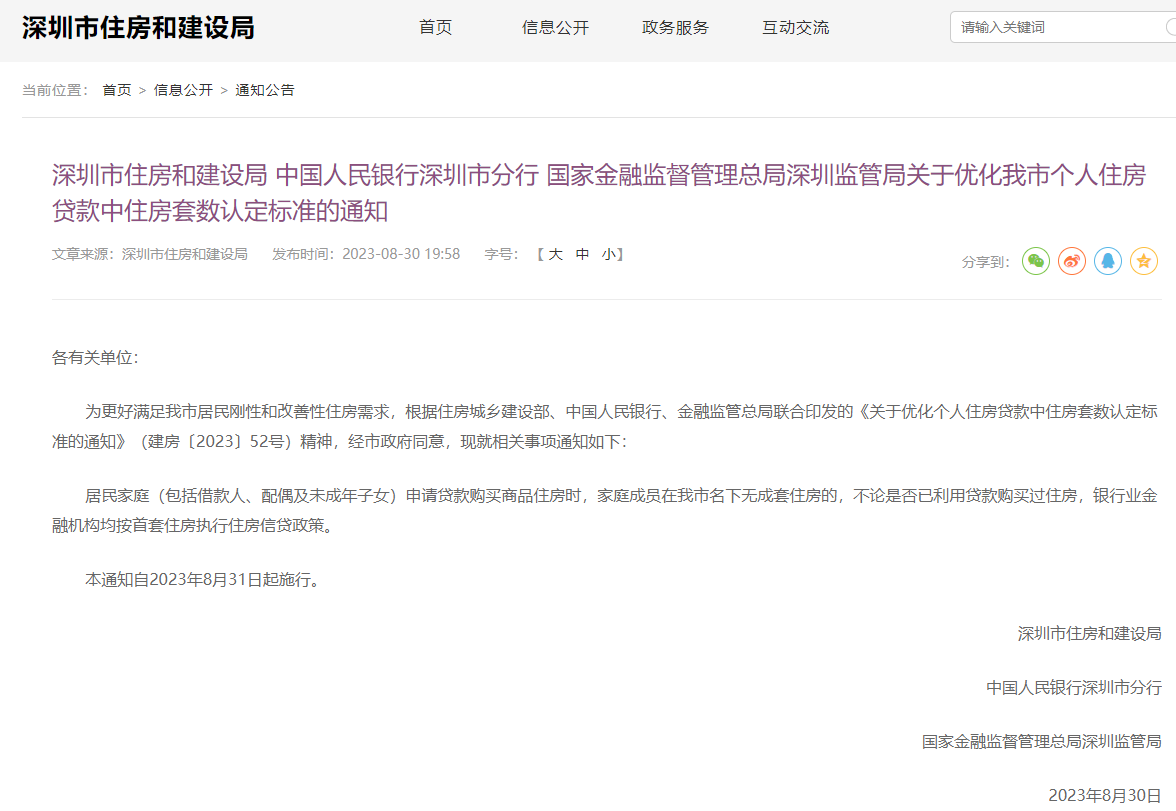The height and width of the screenshot is (811, 1176).
Task: Open the 通知公告 breadcrumb link
Action: 265,90
